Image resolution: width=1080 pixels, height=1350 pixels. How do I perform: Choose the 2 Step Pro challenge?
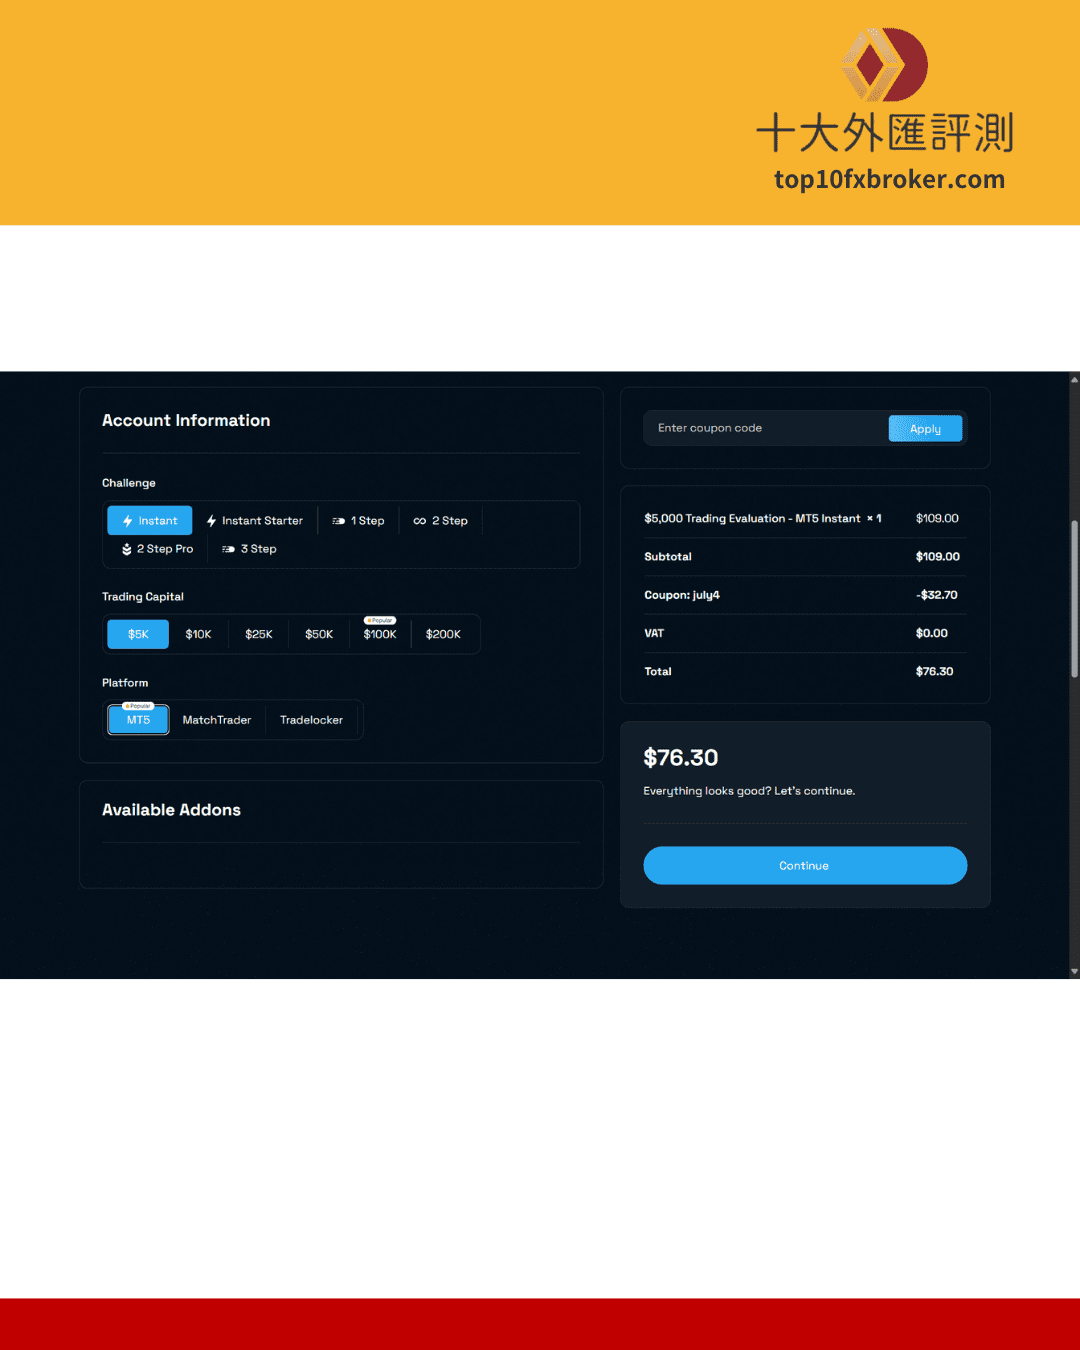click(x=157, y=549)
